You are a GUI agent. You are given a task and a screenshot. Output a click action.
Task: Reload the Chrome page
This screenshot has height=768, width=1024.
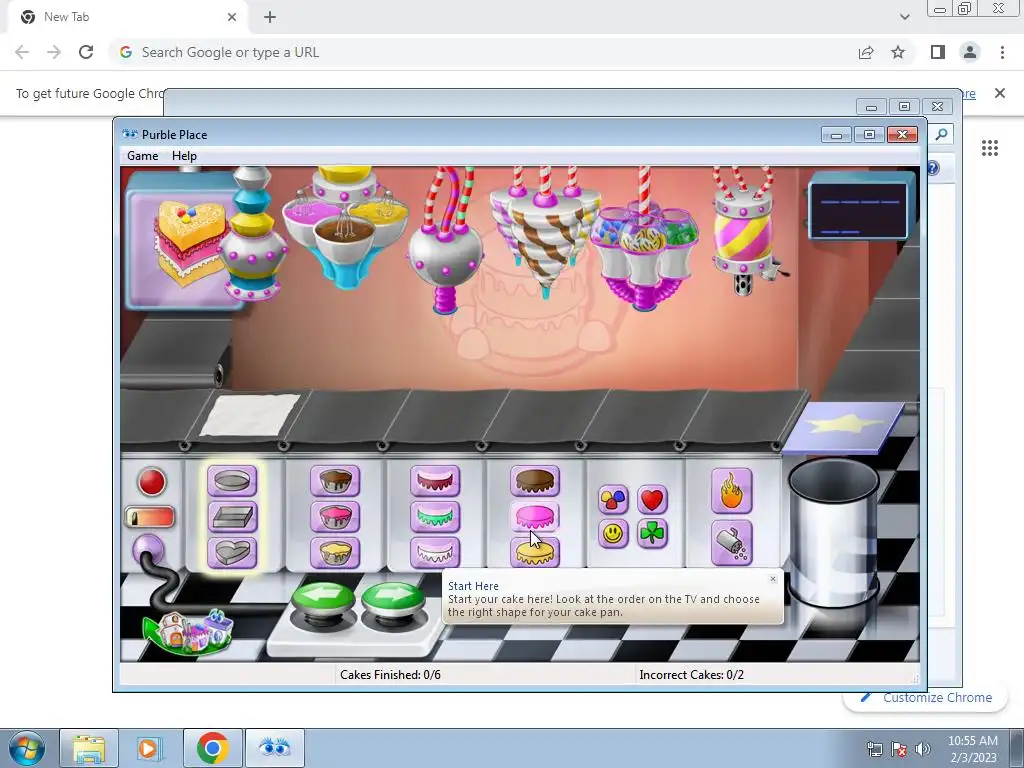pyautogui.click(x=86, y=52)
